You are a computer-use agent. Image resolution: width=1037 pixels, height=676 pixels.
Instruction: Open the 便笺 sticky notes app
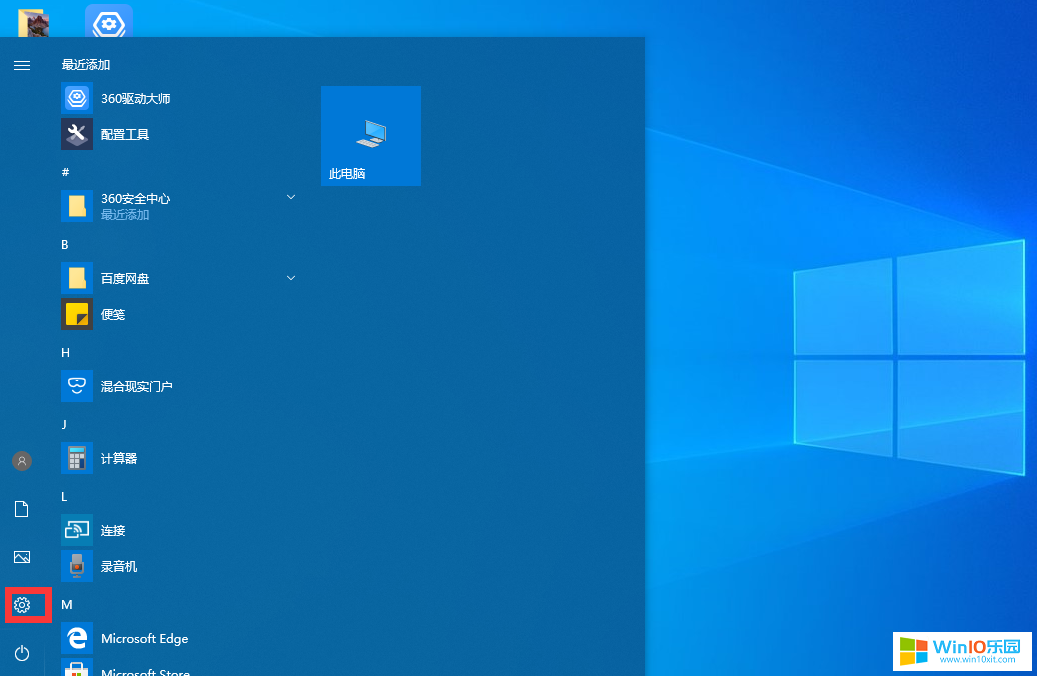pyautogui.click(x=113, y=315)
